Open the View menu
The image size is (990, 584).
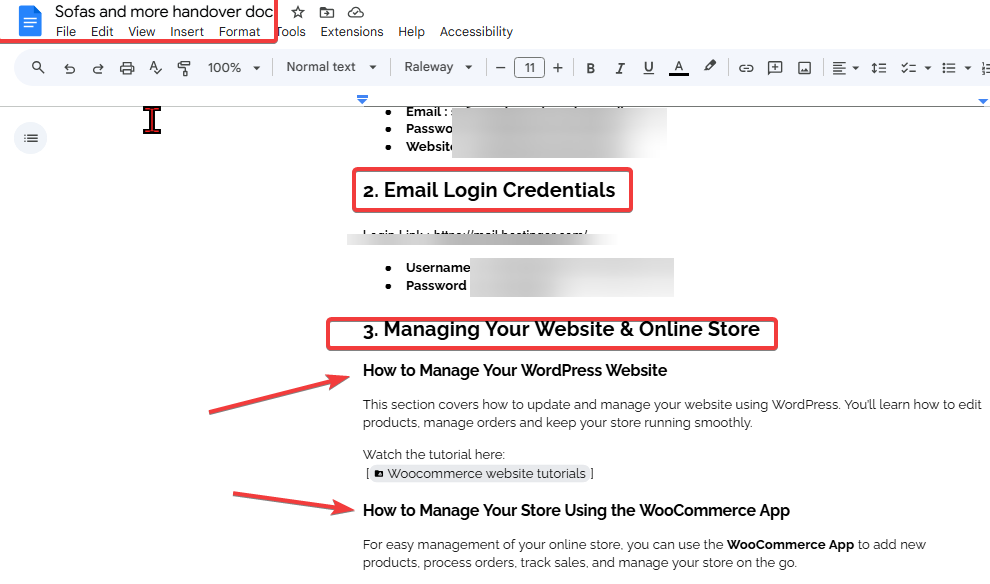click(141, 32)
